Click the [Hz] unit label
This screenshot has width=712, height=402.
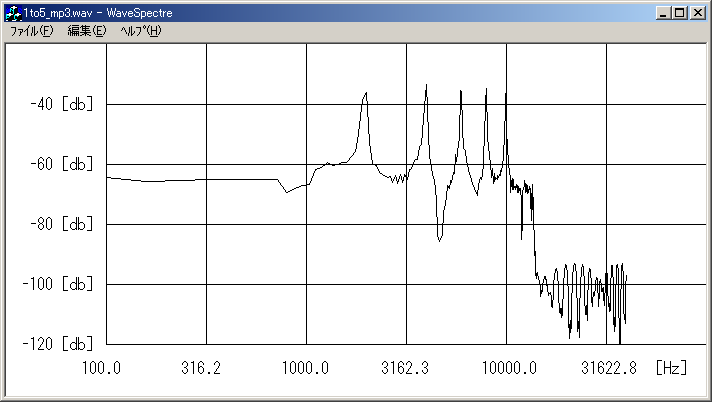tap(672, 367)
